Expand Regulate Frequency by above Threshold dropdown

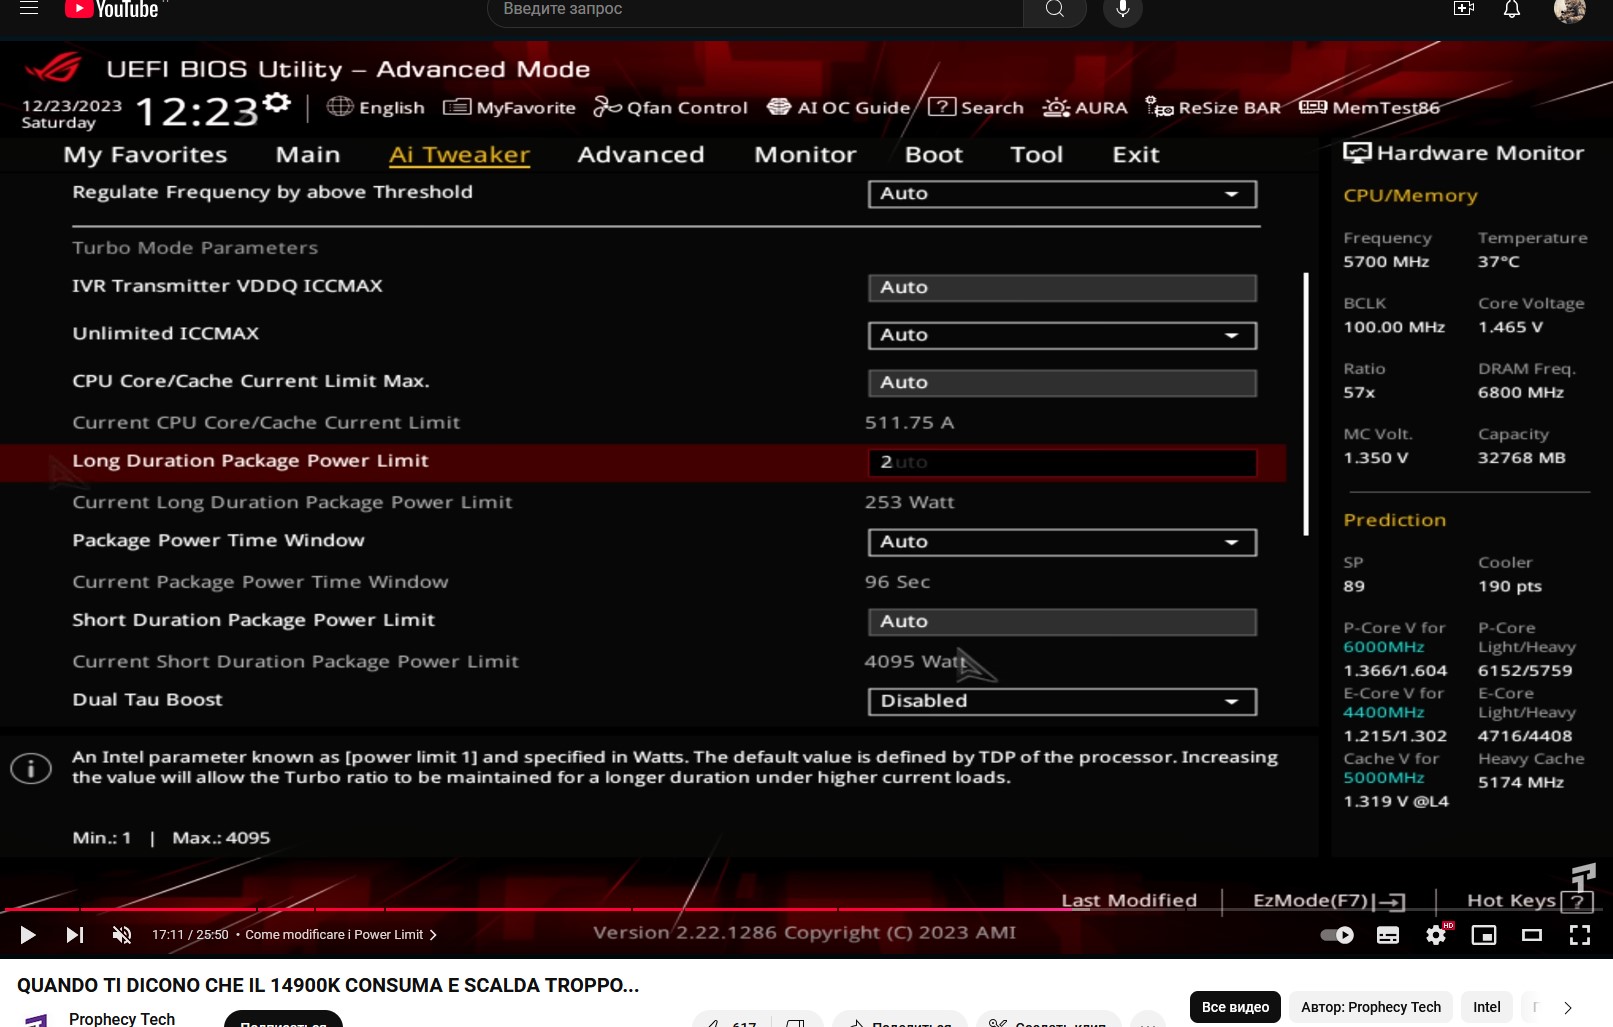coord(1062,194)
